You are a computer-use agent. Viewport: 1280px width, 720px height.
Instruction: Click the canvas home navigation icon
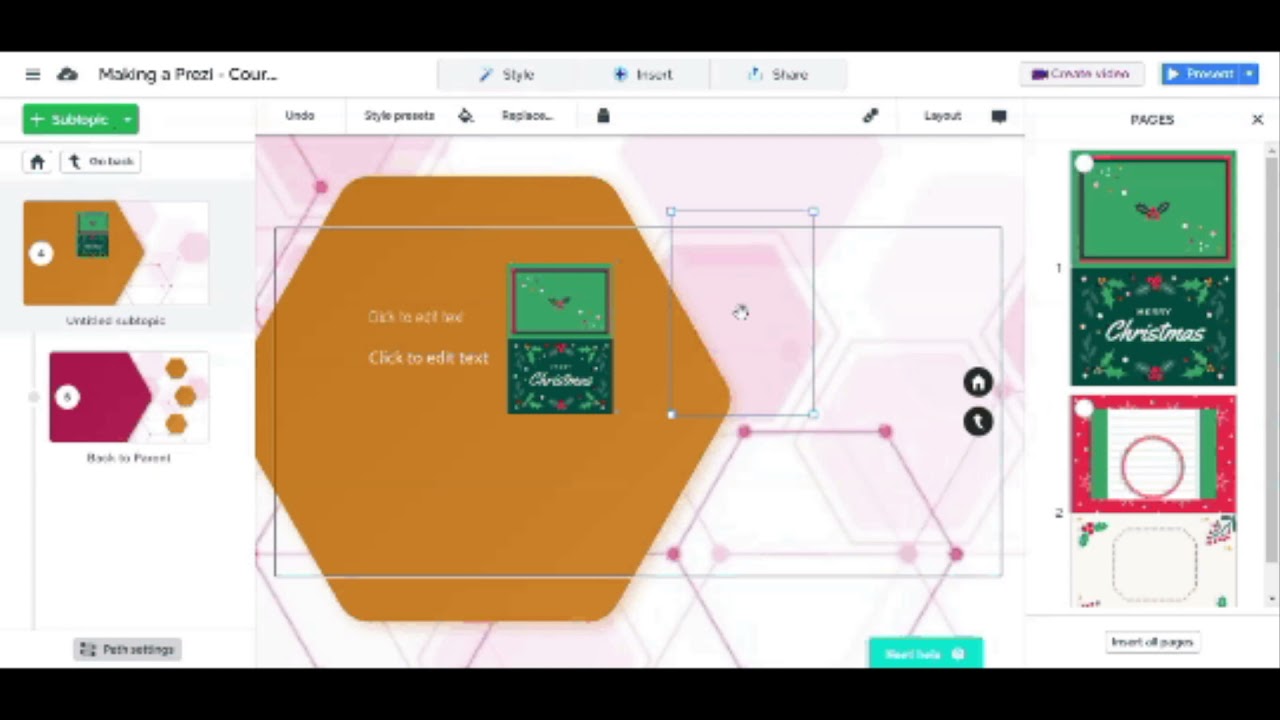click(978, 382)
